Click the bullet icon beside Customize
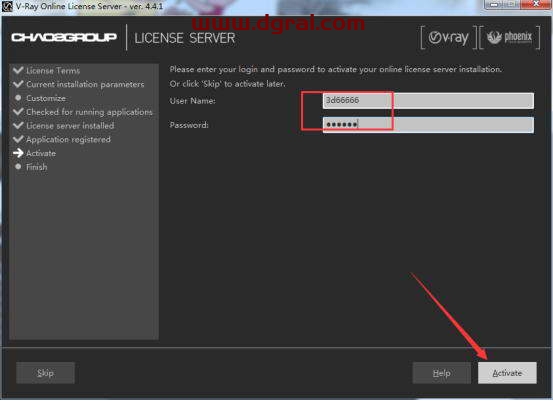The image size is (553, 401). (18, 98)
